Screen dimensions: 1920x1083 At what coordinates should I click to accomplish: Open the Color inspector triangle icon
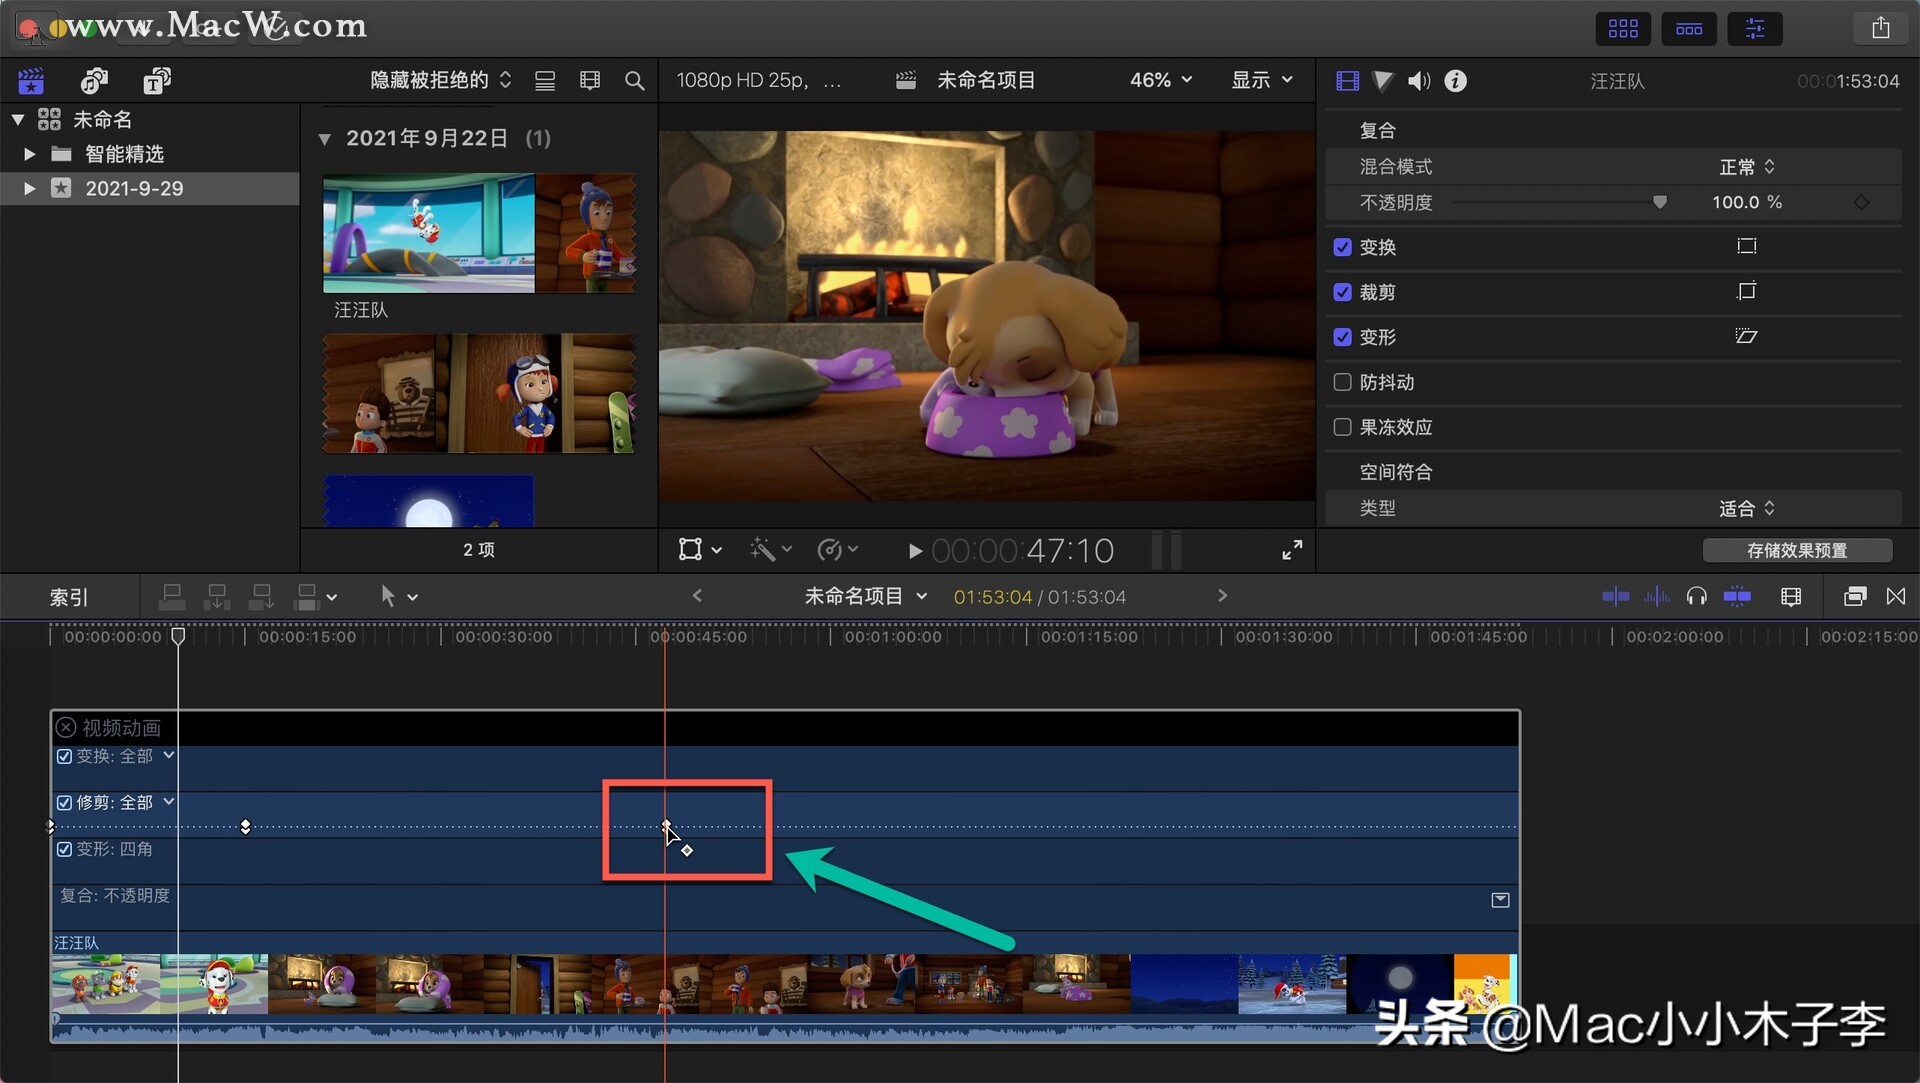tap(1383, 81)
